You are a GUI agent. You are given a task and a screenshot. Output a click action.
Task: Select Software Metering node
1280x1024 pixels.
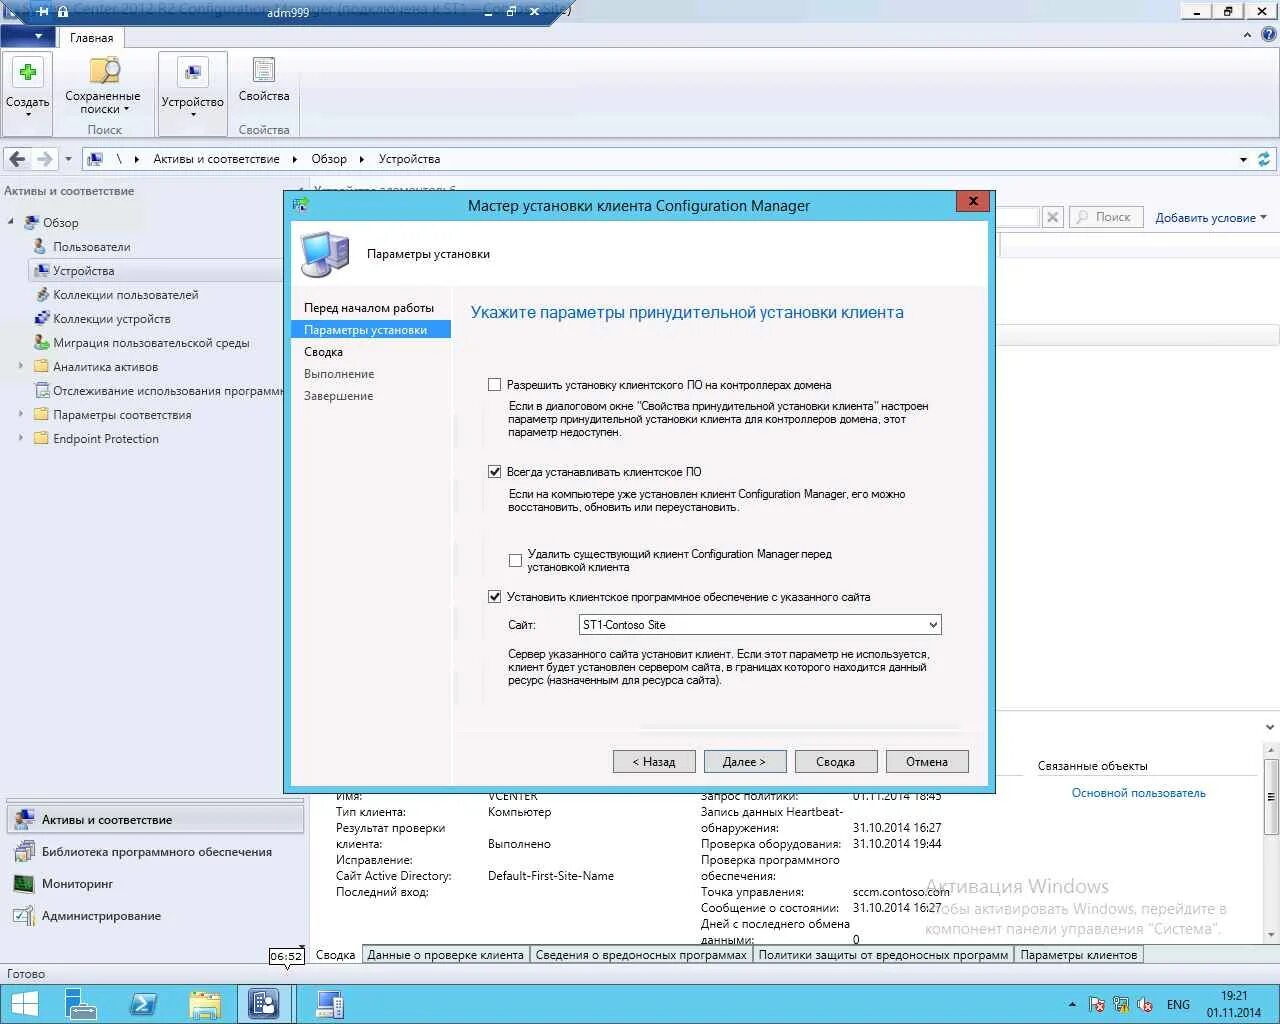coord(168,391)
